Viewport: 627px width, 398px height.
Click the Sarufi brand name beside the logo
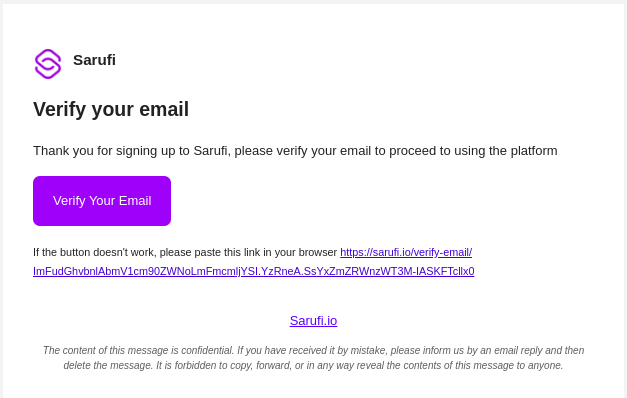pyautogui.click(x=94, y=60)
